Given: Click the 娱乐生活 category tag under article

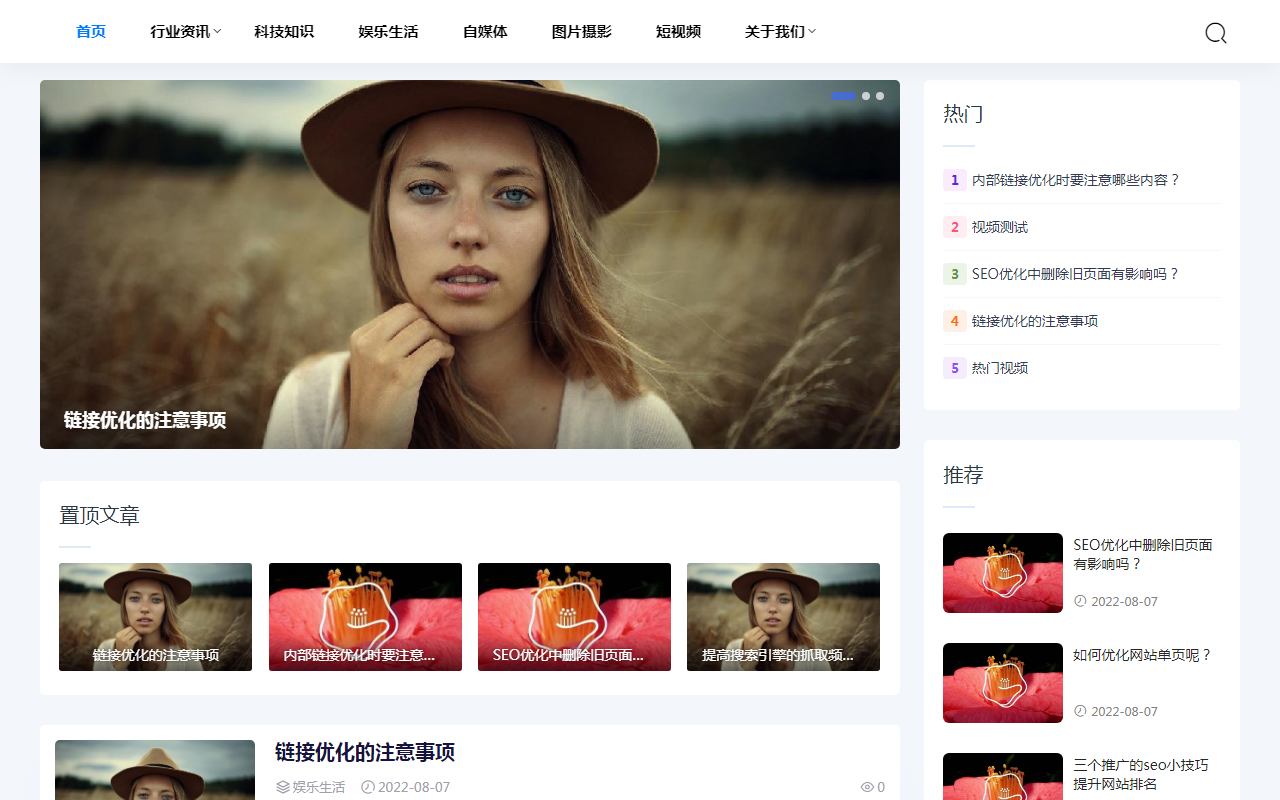Looking at the screenshot, I should pyautogui.click(x=318, y=787).
